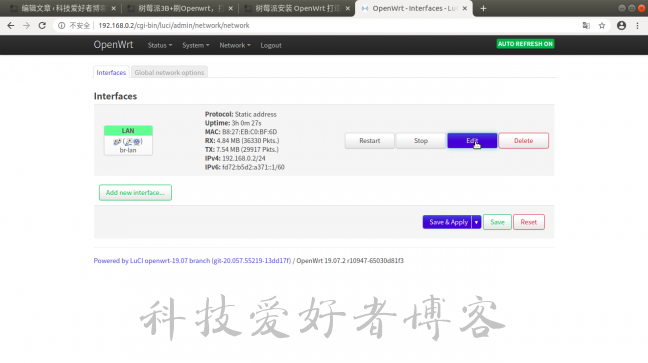Expand the Network menu
Image resolution: width=648 pixels, height=363 pixels.
pos(235,45)
